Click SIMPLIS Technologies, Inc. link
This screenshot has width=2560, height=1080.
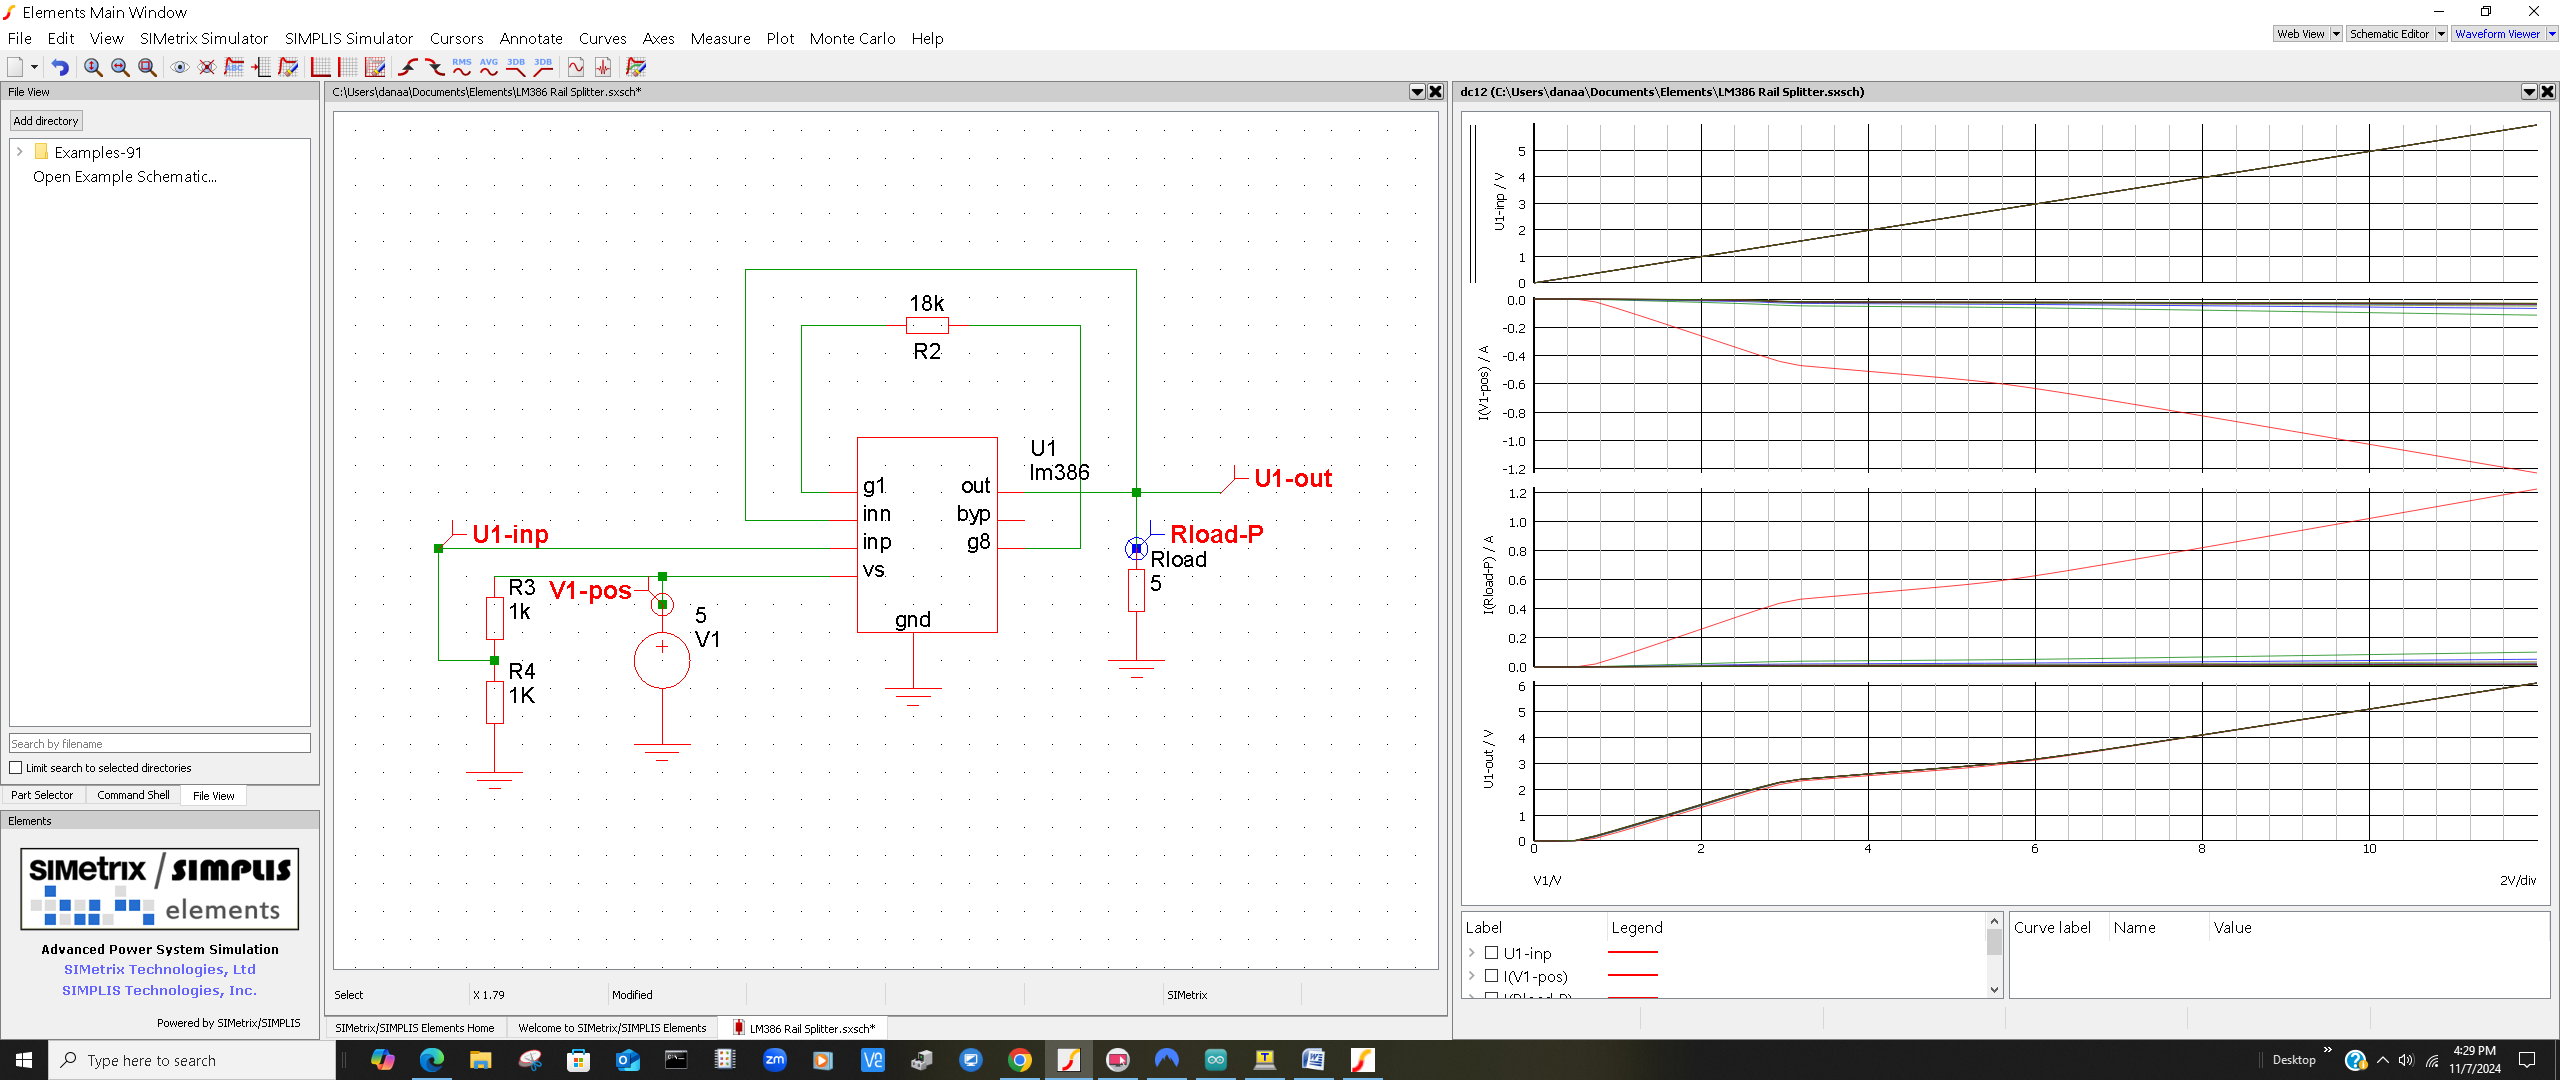click(160, 990)
